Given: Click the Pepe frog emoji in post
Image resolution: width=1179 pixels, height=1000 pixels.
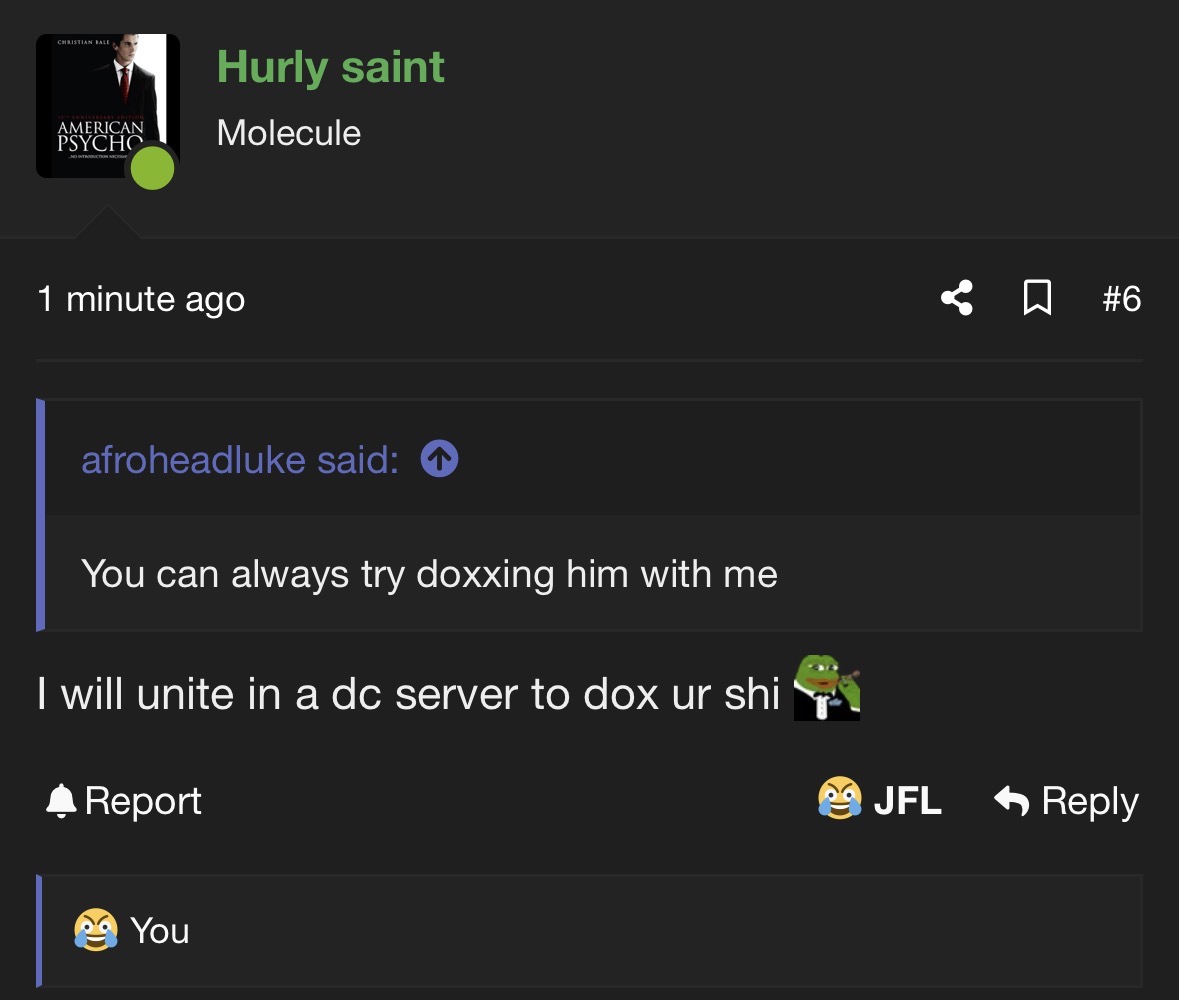Looking at the screenshot, I should point(826,687).
